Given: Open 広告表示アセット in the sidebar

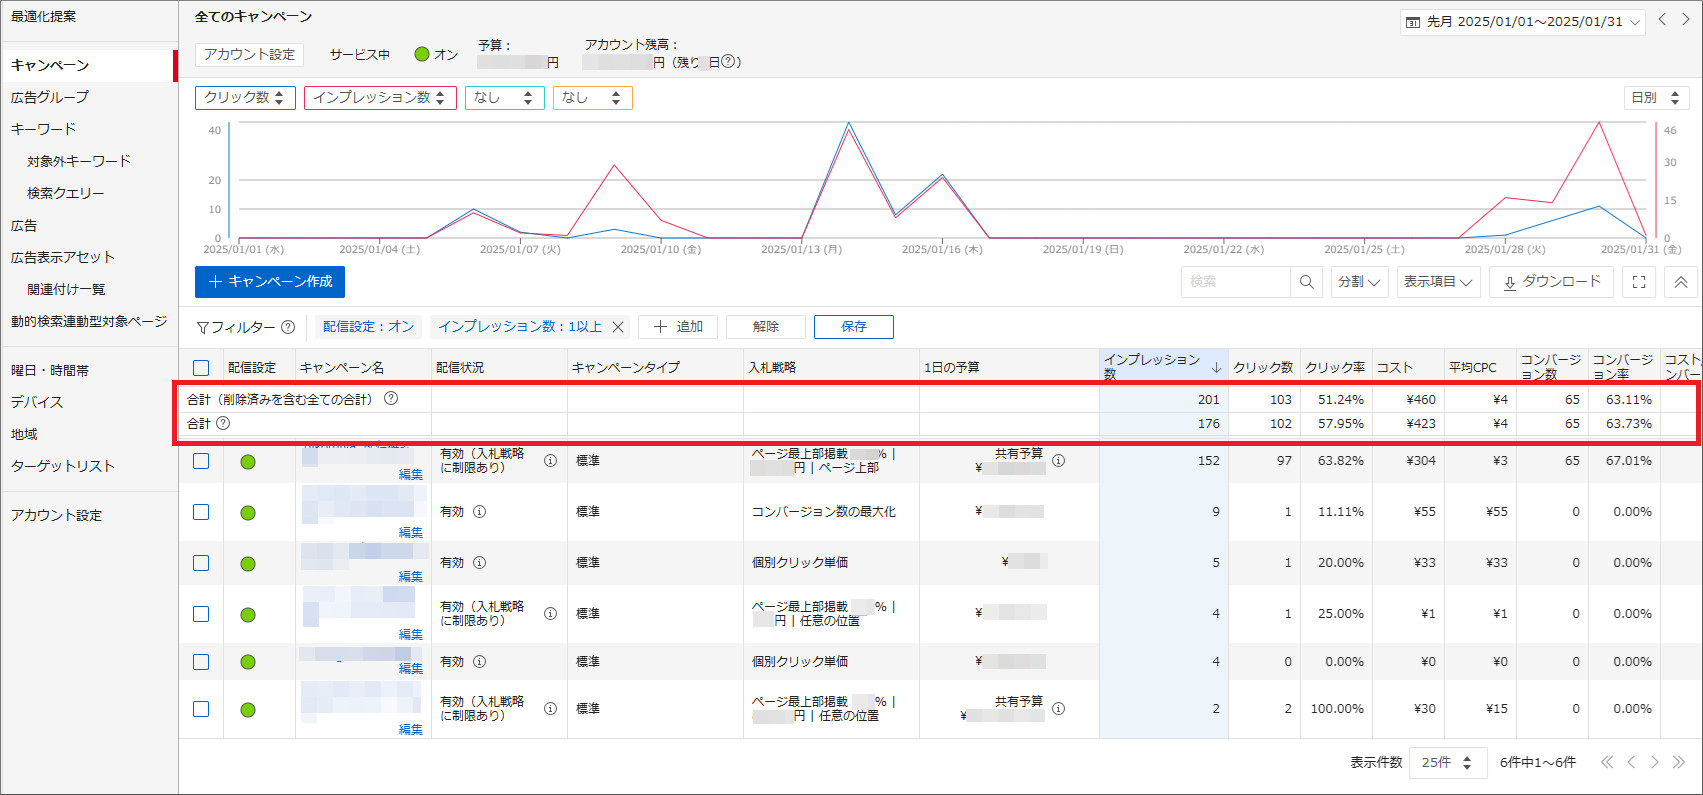Looking at the screenshot, I should coord(63,257).
